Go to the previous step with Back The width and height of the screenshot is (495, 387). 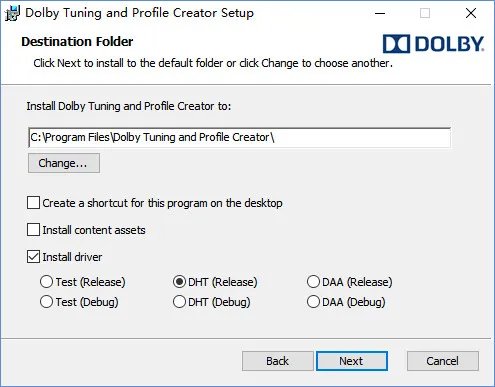[x=277, y=361]
